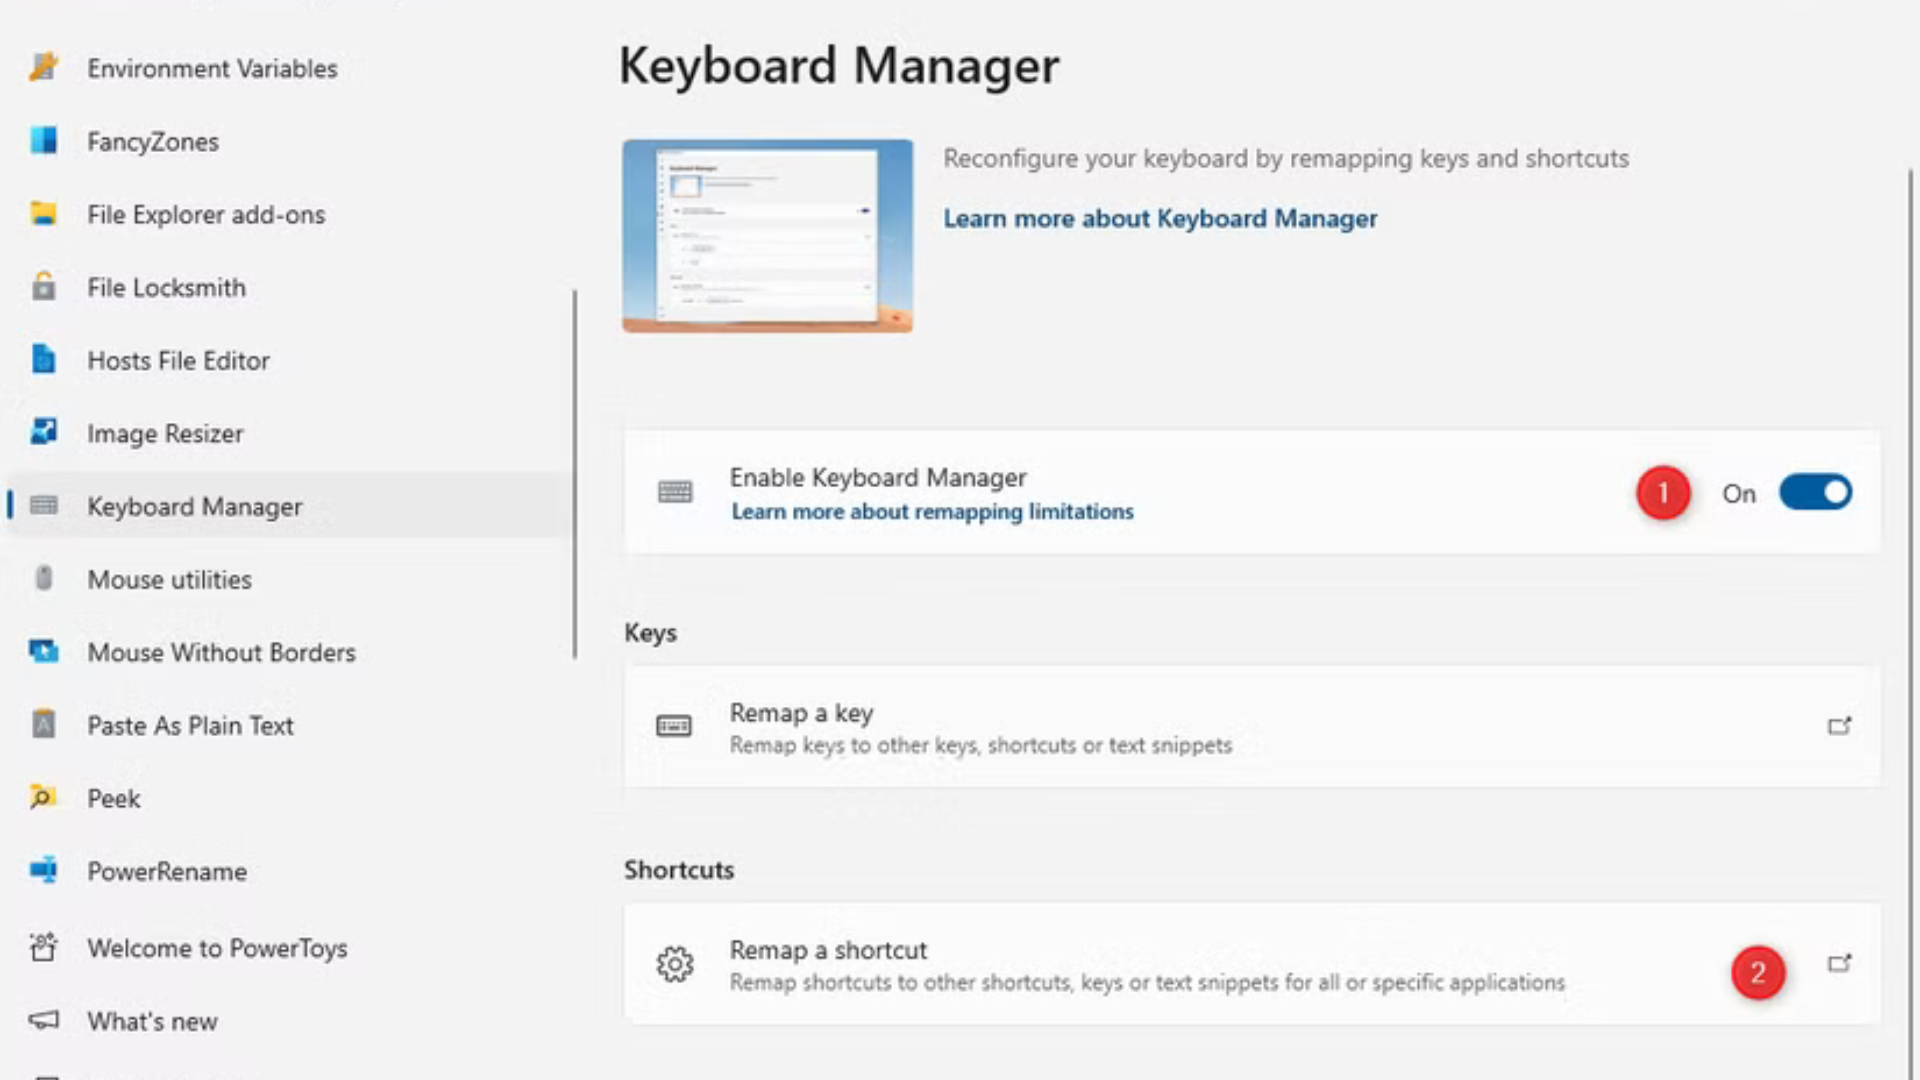Open Remap a key external-window icon
Image resolution: width=1920 pixels, height=1080 pixels.
click(1839, 726)
